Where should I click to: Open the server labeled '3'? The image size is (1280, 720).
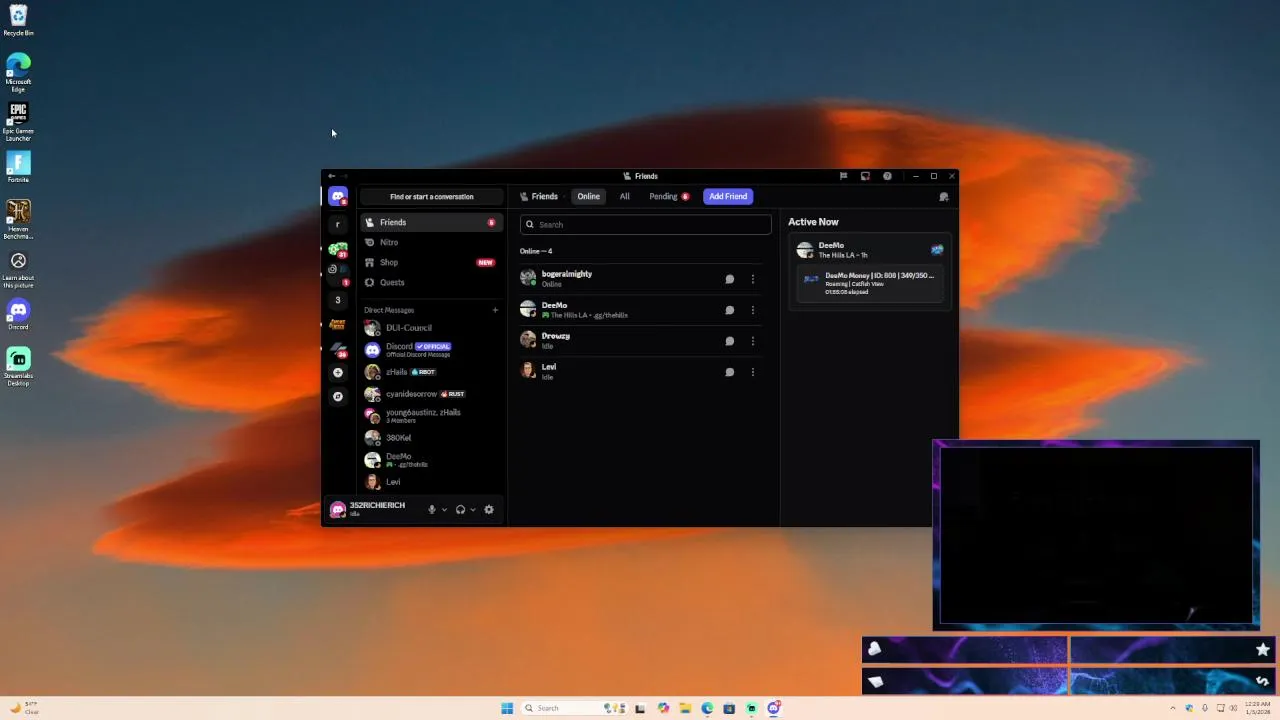[338, 300]
